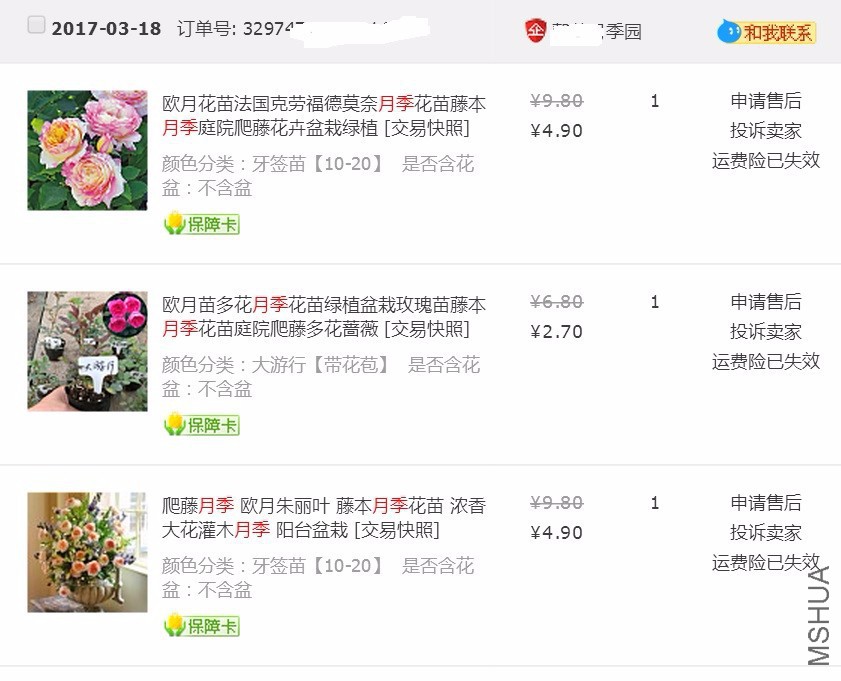Click the 保障卡 badge under first item

click(201, 224)
